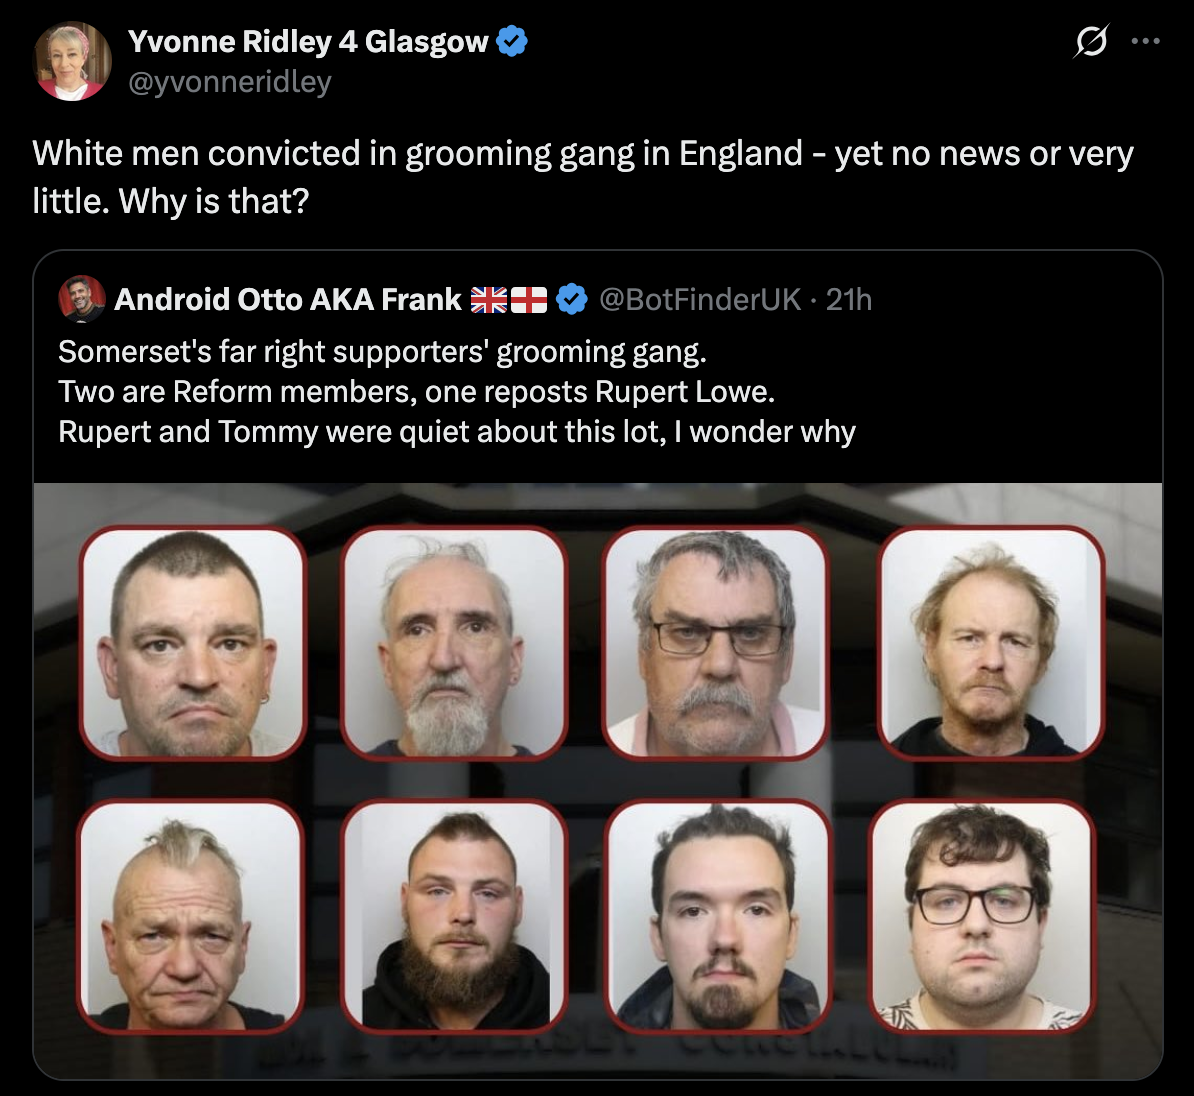Click the tweet text about white men convicted
This screenshot has height=1096, width=1194.
(x=583, y=177)
